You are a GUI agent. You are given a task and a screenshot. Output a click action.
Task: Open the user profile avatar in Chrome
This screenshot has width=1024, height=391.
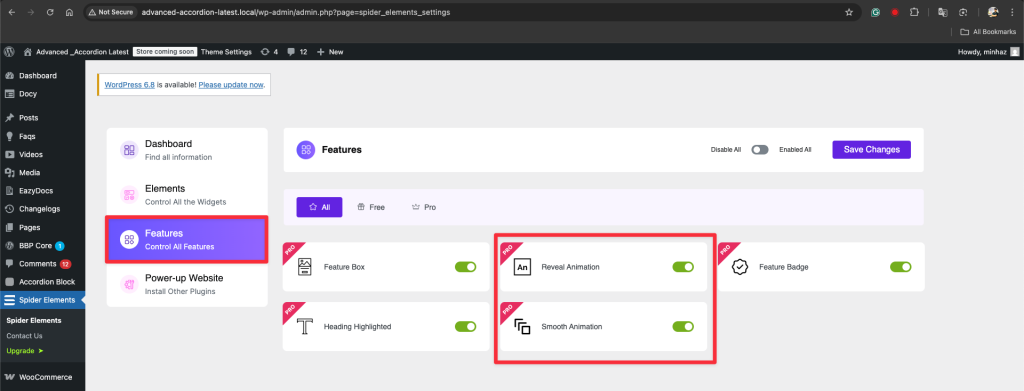tap(993, 12)
